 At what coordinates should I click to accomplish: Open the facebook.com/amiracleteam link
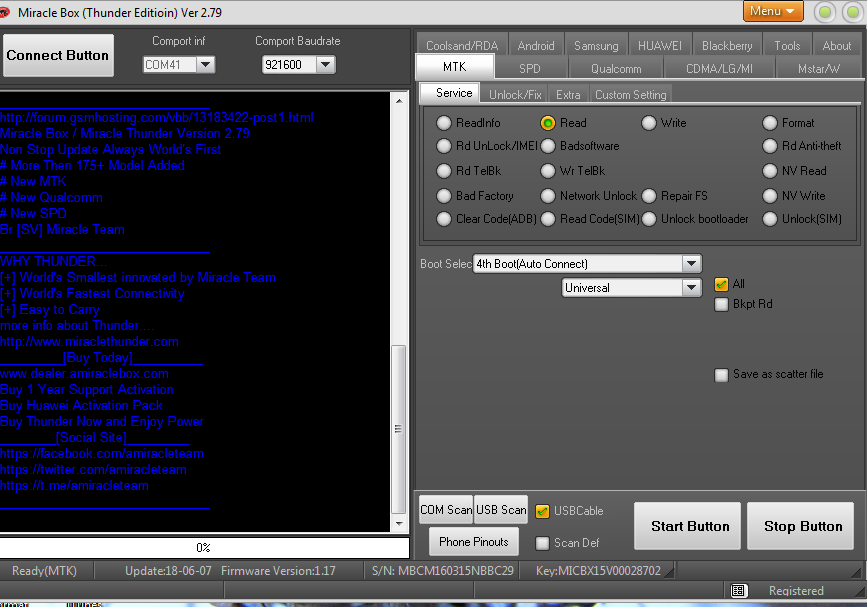102,454
